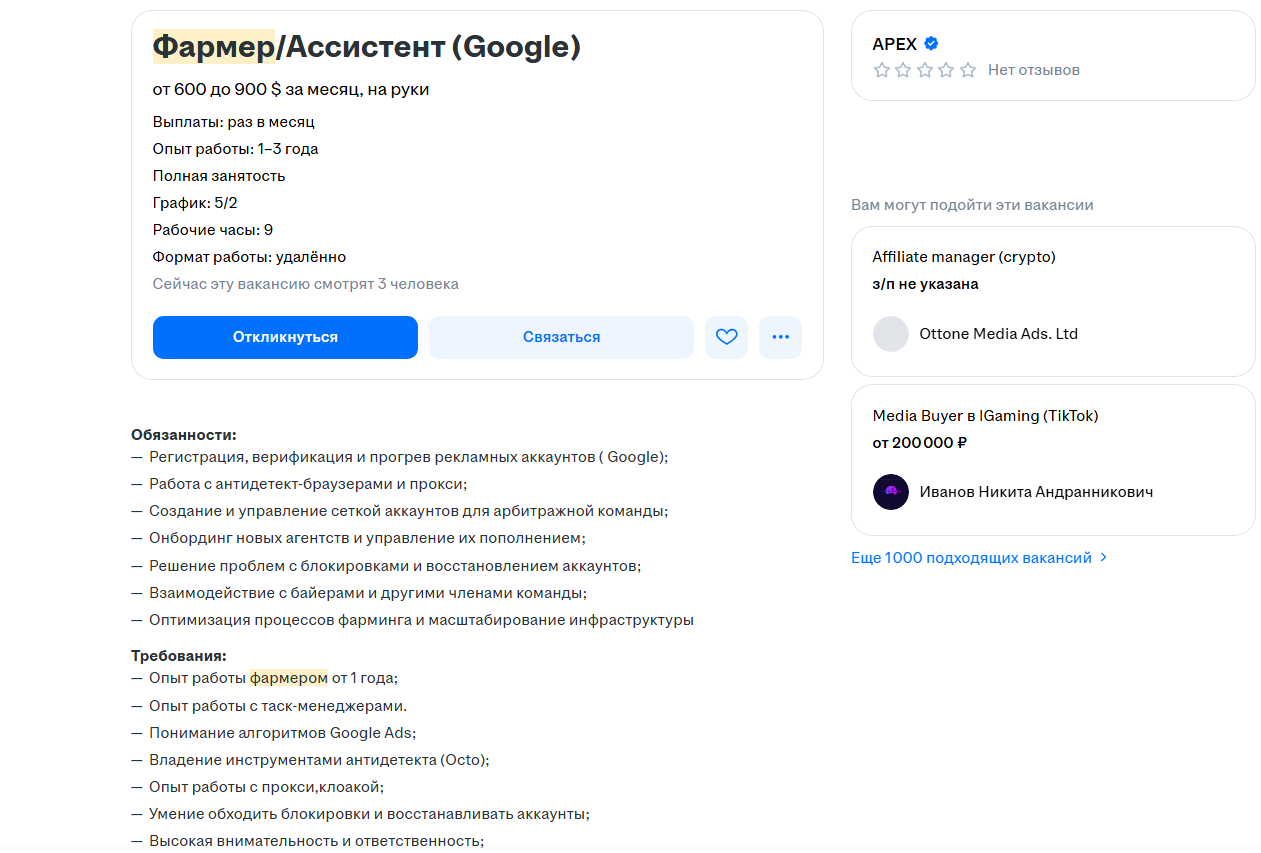Click the Ottone Media Ads company avatar
The image size is (1261, 853).
pyautogui.click(x=890, y=333)
